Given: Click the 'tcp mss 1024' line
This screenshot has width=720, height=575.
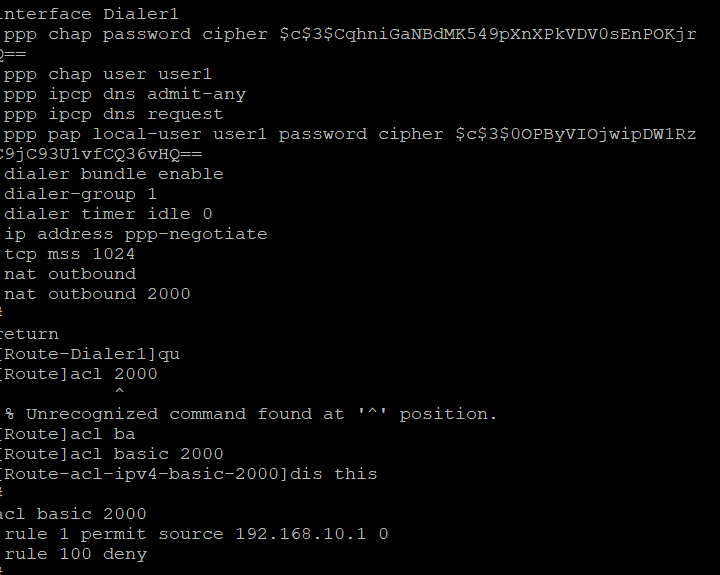Looking at the screenshot, I should click(70, 254).
